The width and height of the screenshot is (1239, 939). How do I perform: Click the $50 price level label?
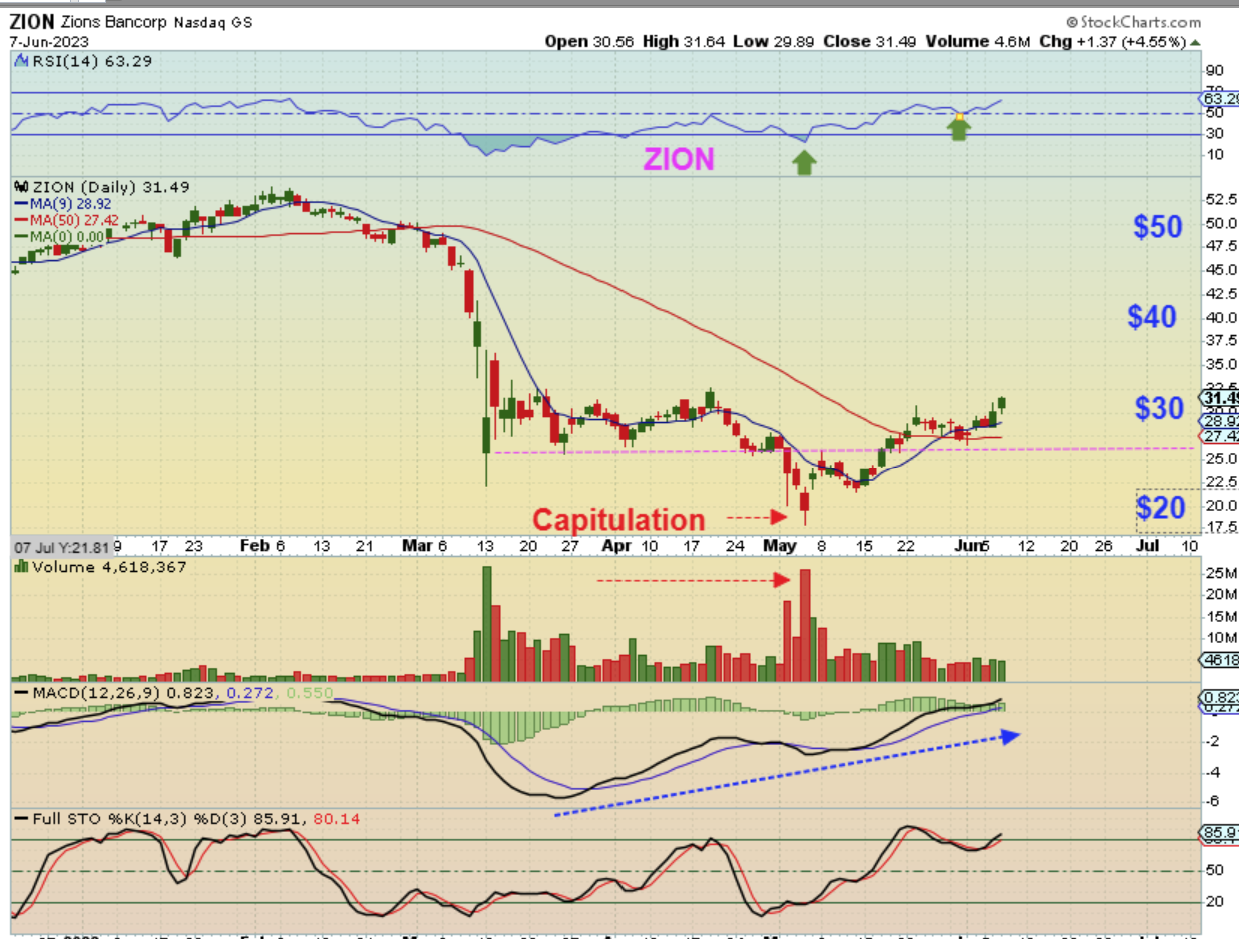(x=1157, y=226)
